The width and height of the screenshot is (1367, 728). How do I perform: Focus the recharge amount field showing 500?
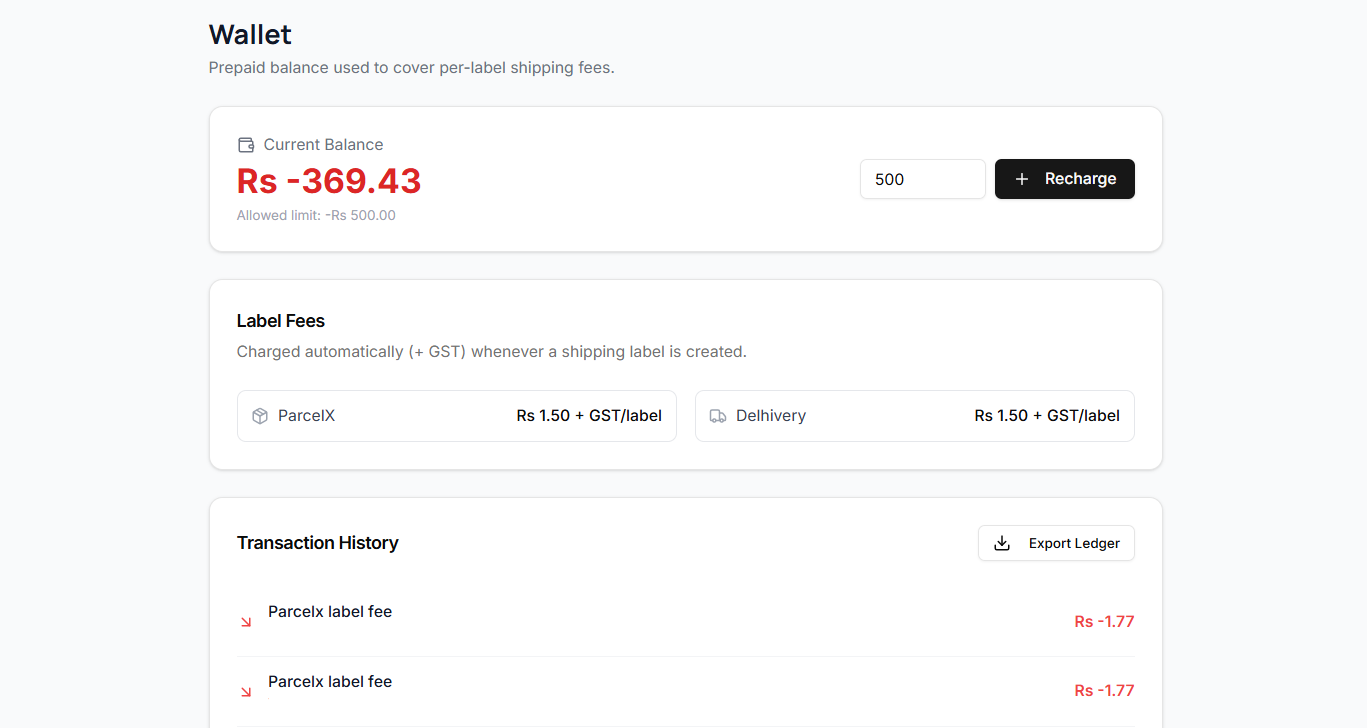(x=923, y=179)
